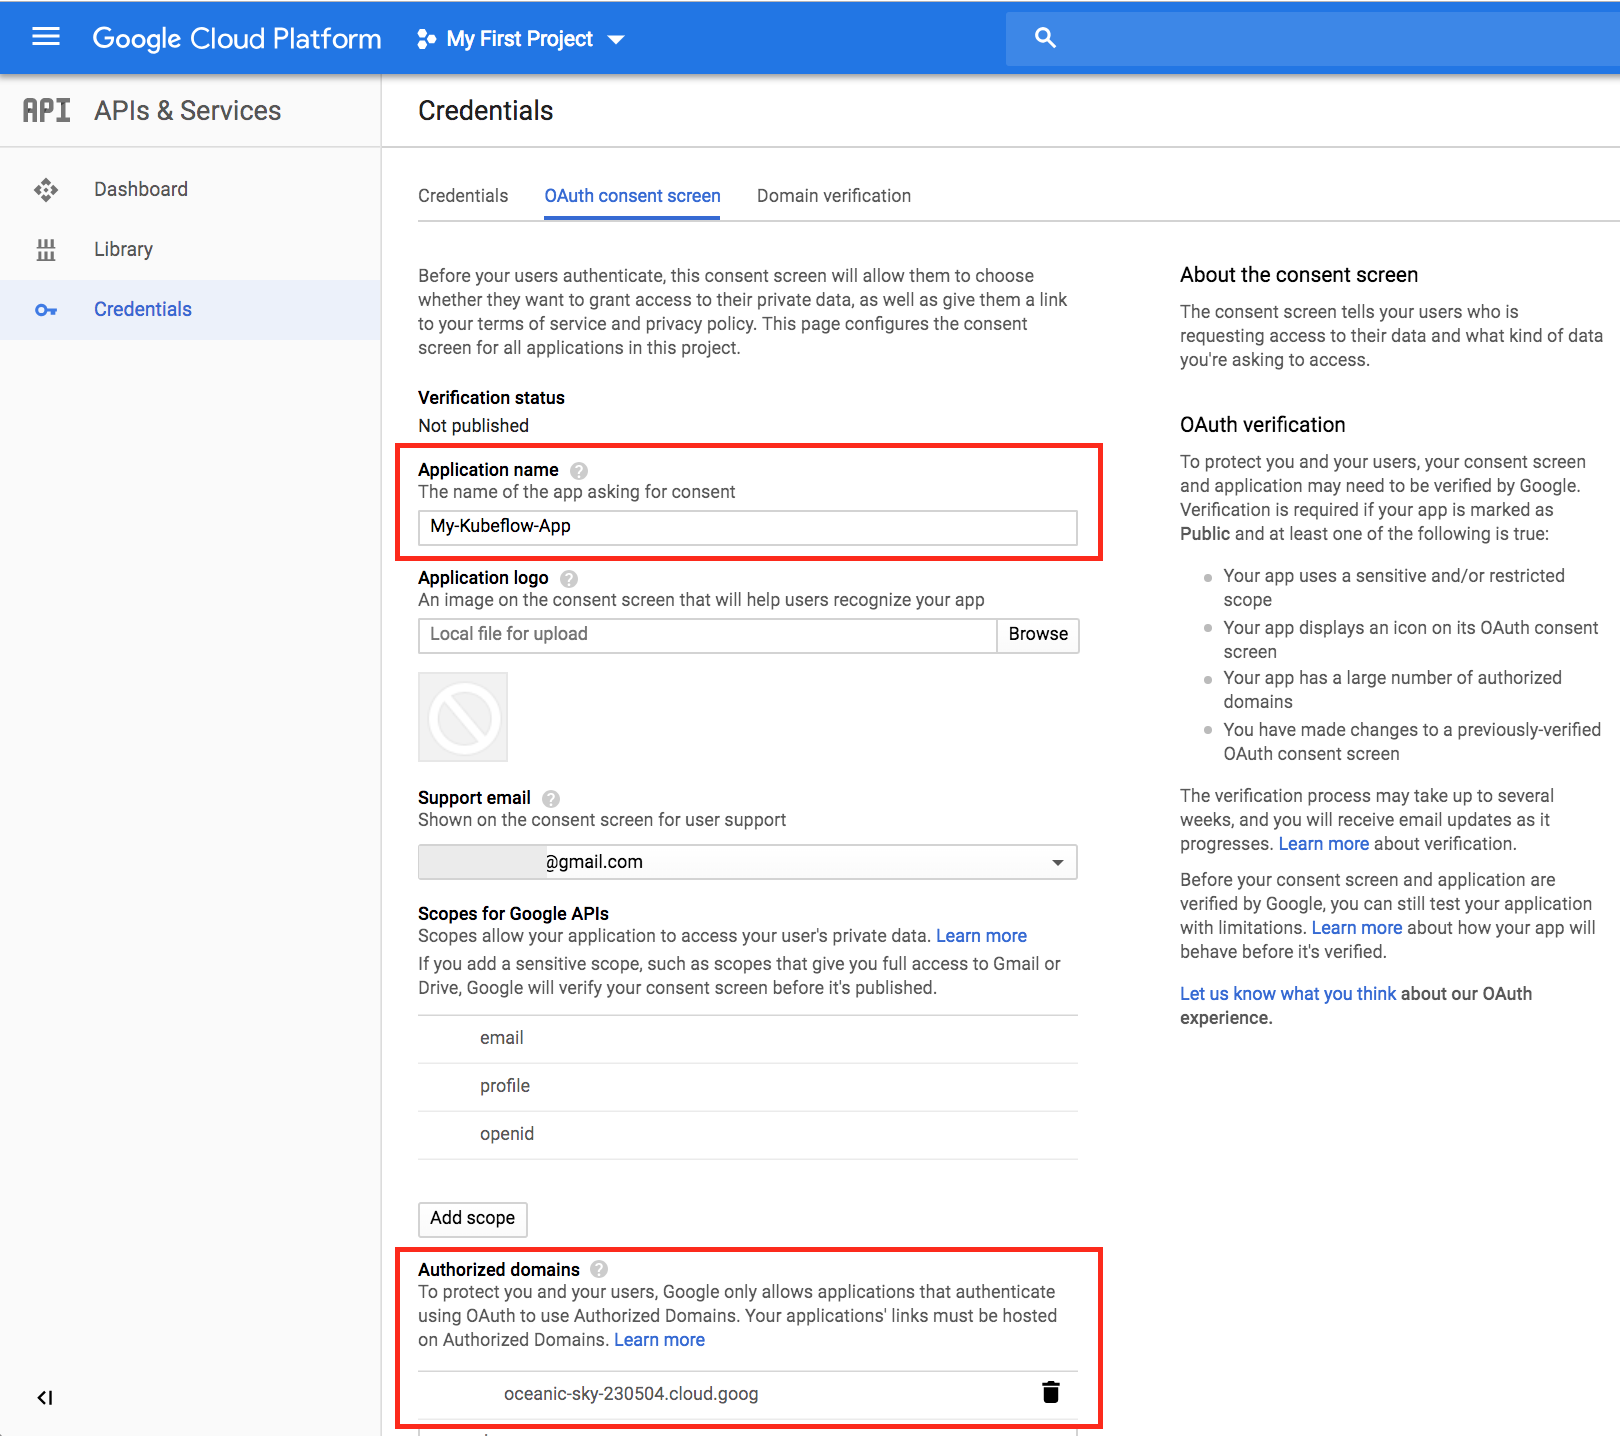Open the Dashboard page
The image size is (1620, 1436).
tap(141, 189)
